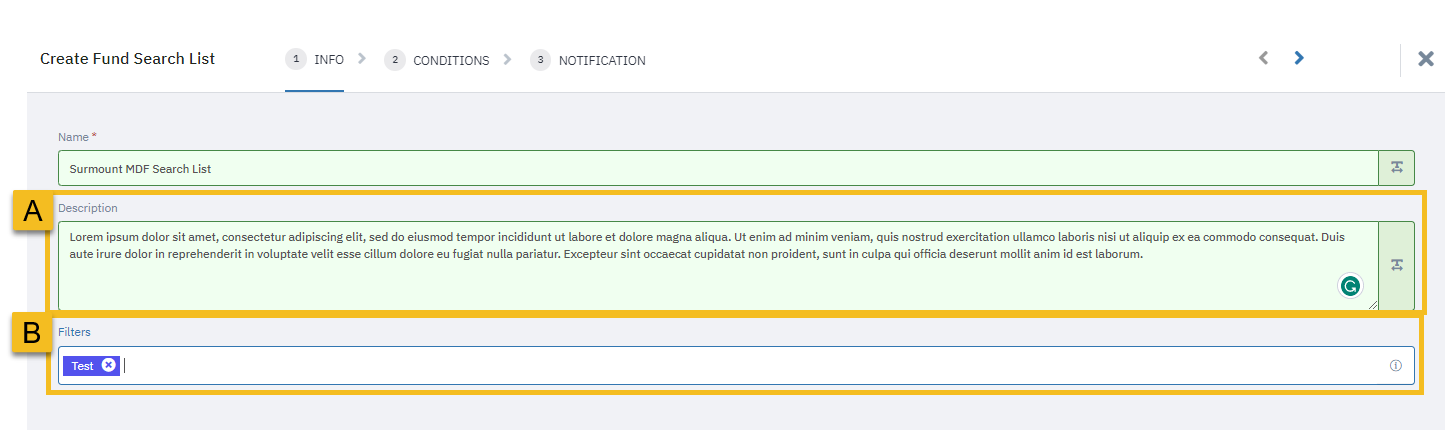1445x430 pixels.
Task: Click the translate icon beside the Description field
Action: coord(1396,265)
